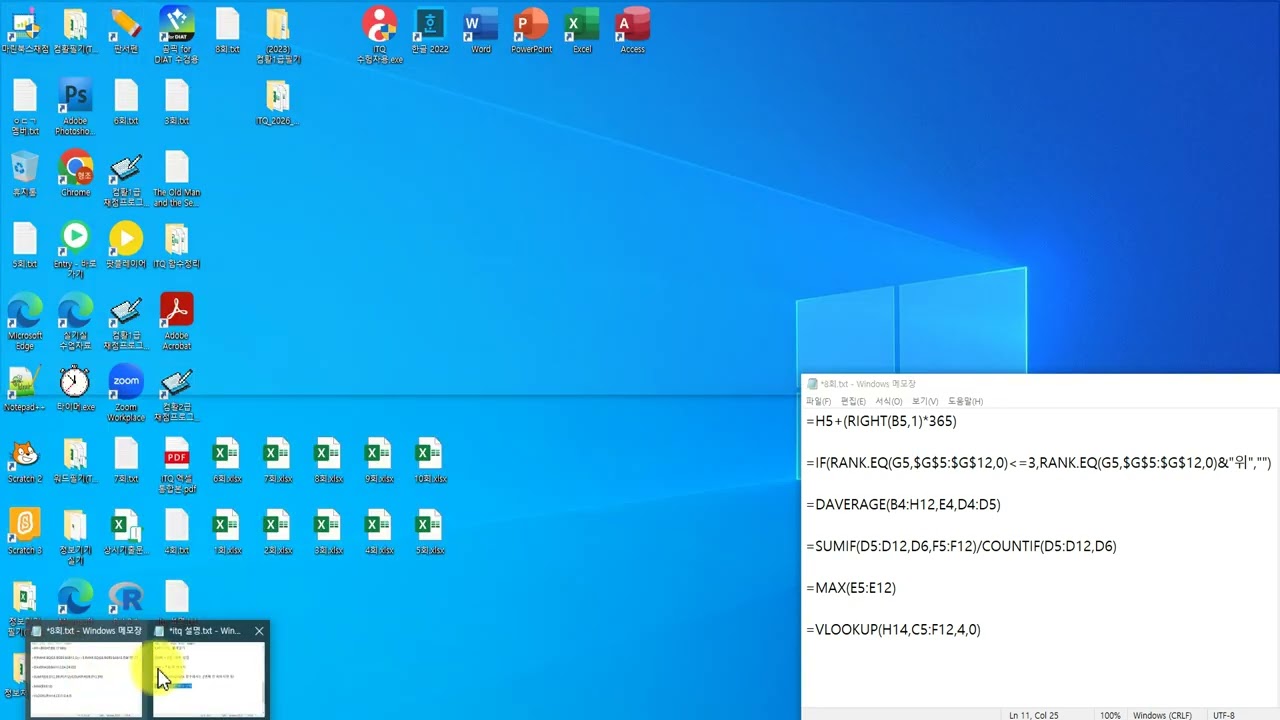Screen dimensions: 1280x720
Task: Select the (2023) 컴활1급필기 folder
Action: coord(278,34)
